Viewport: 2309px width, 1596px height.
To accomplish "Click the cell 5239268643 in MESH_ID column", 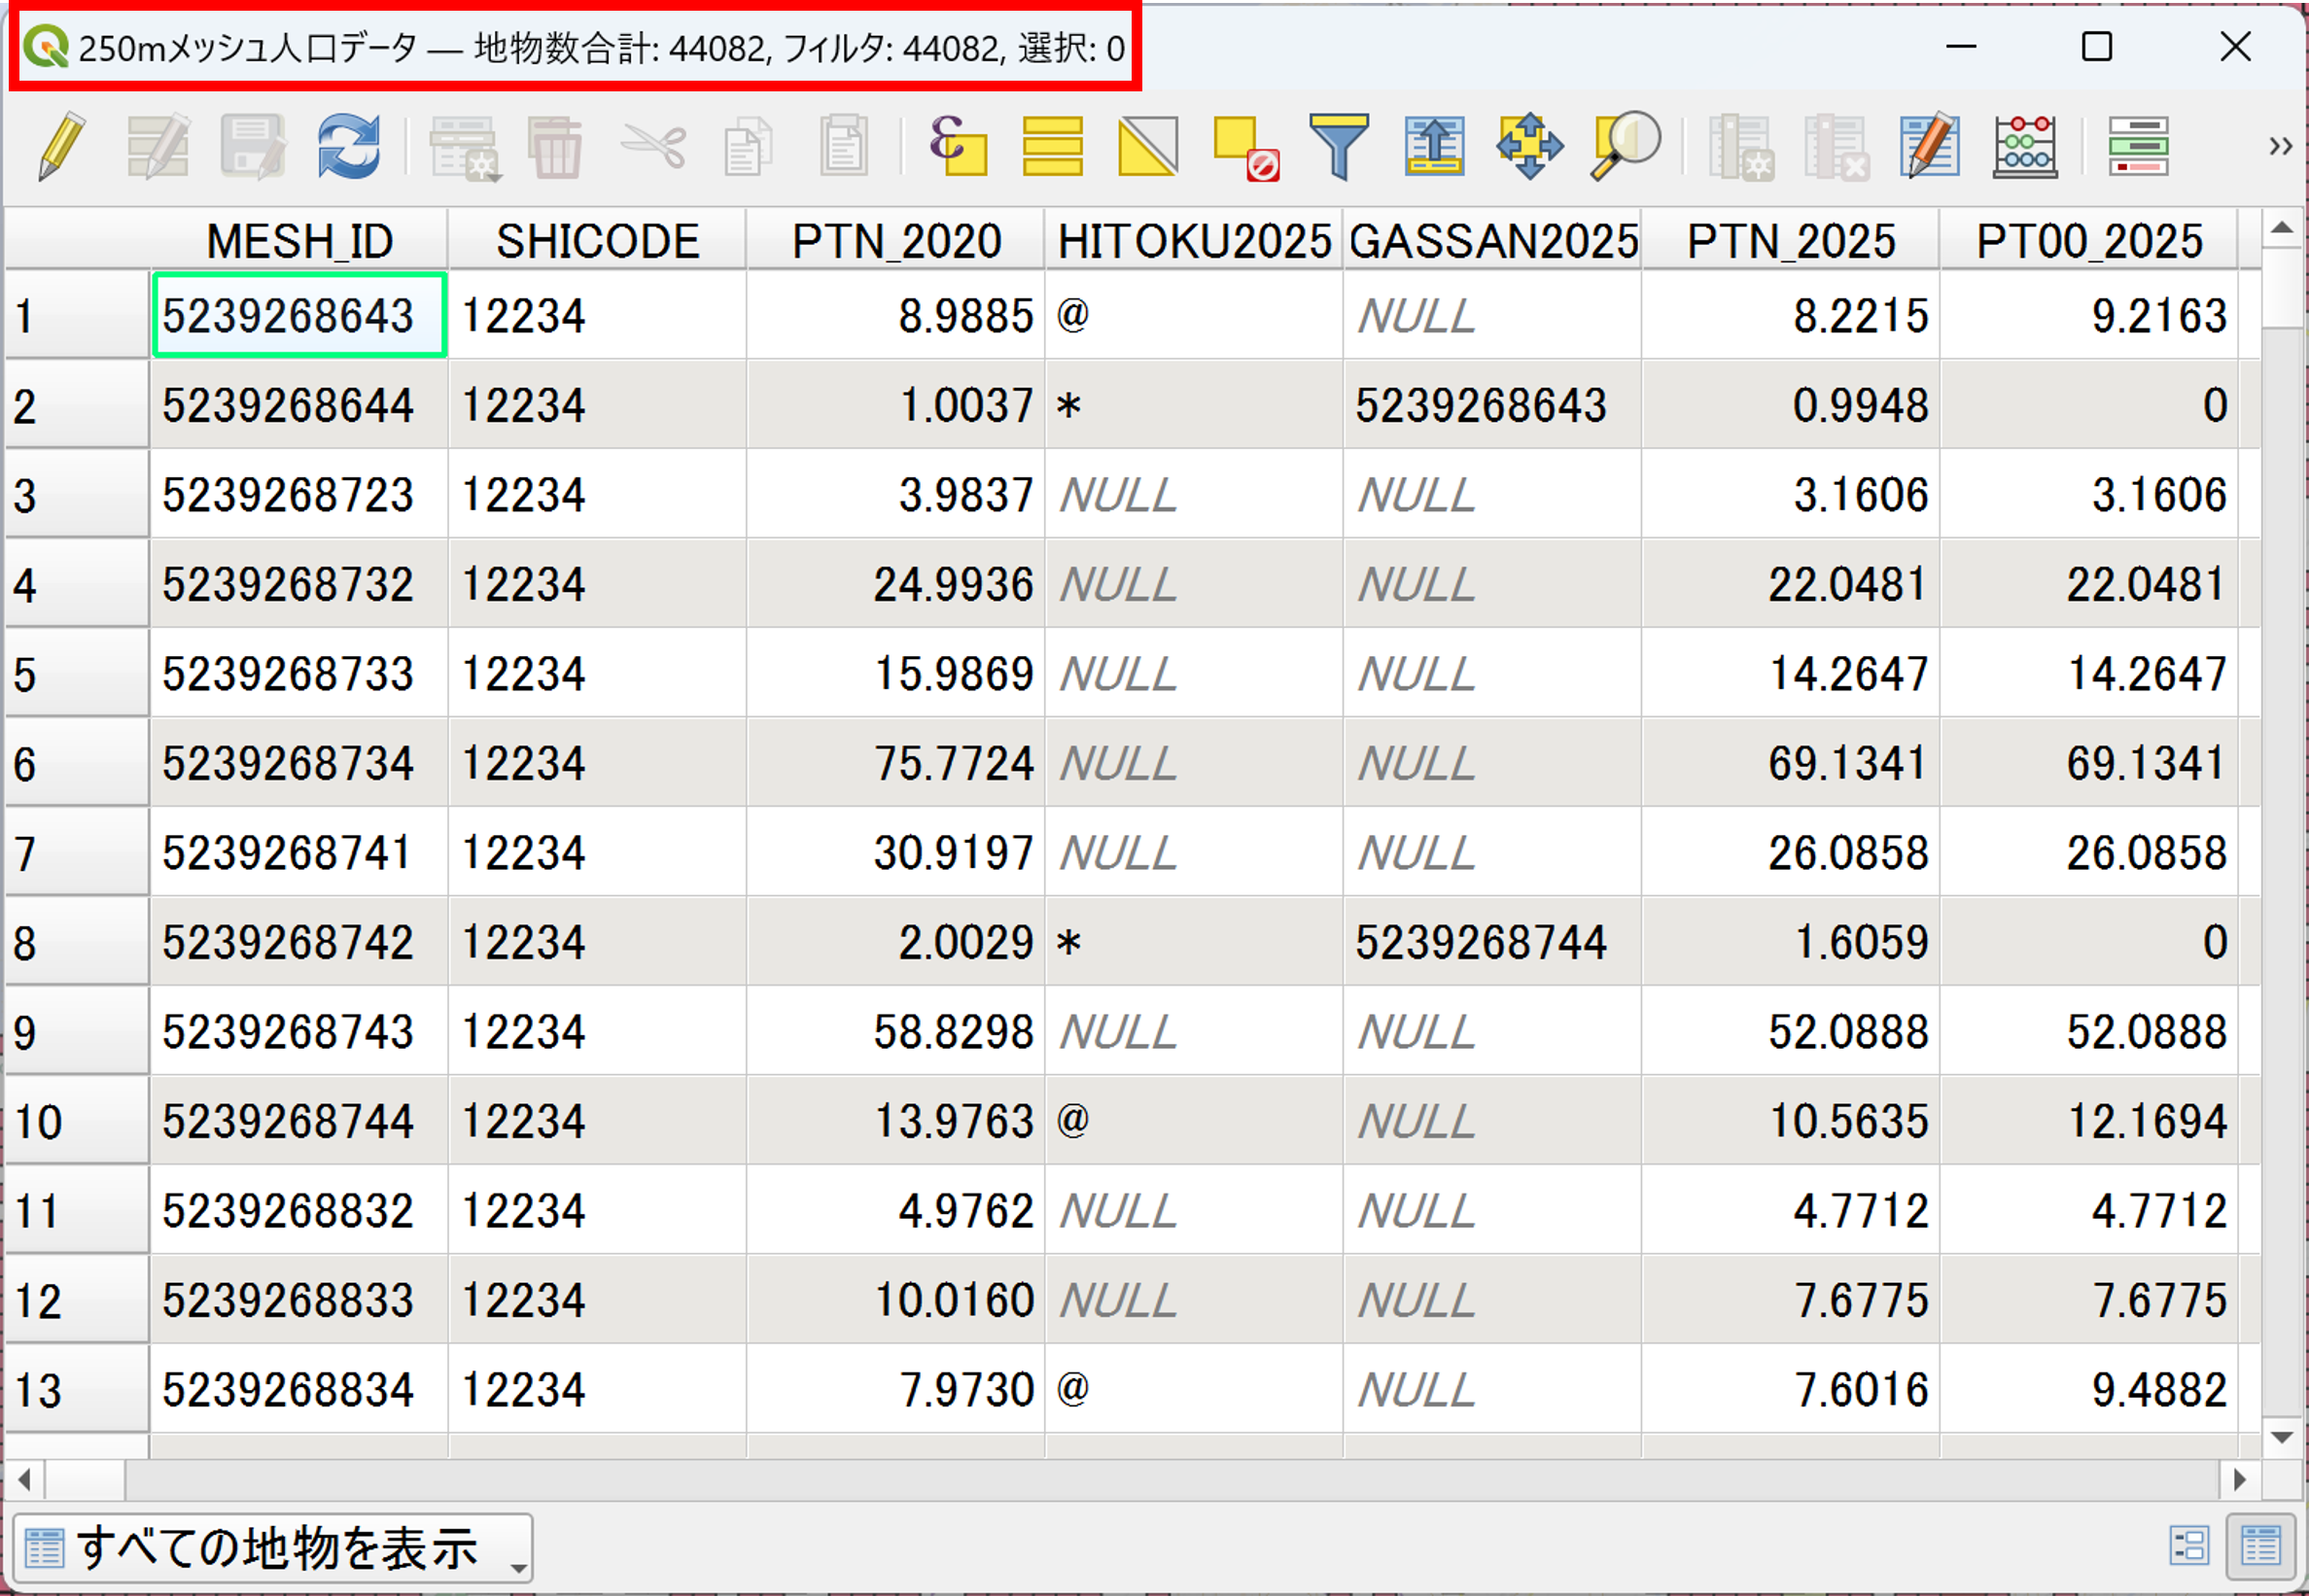I will coord(299,316).
